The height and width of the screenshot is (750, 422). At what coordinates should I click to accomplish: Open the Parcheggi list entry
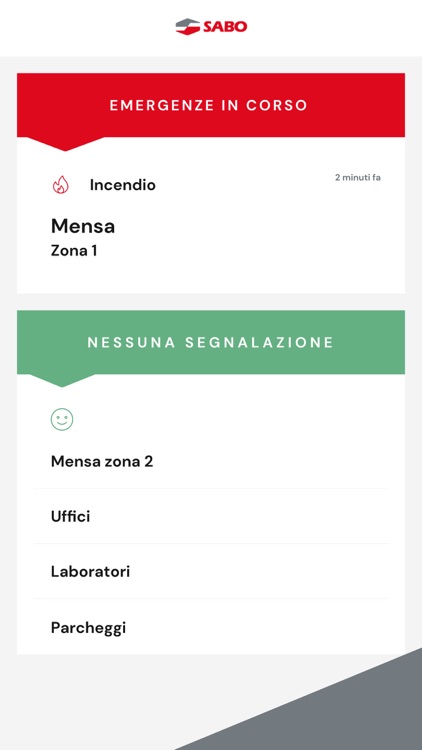click(x=211, y=627)
